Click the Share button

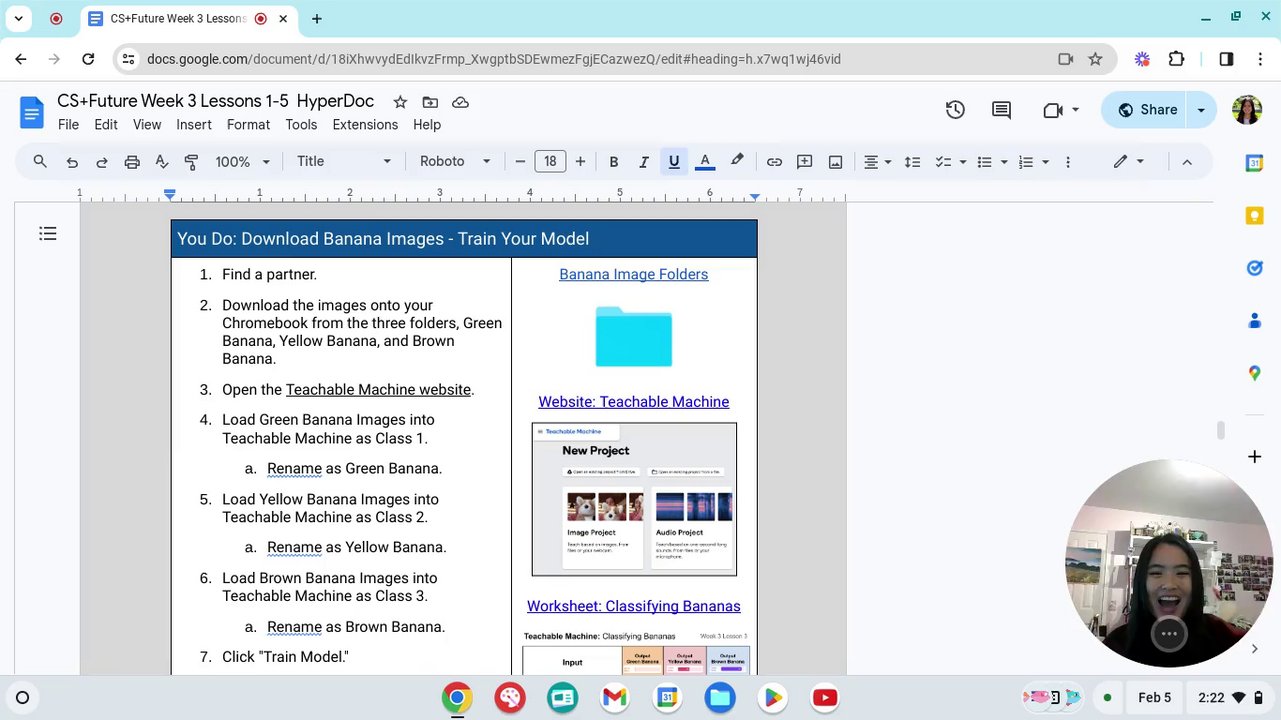[1147, 110]
